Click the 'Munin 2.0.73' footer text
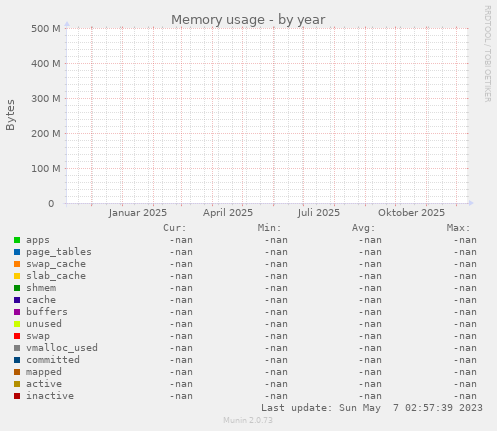 (248, 420)
